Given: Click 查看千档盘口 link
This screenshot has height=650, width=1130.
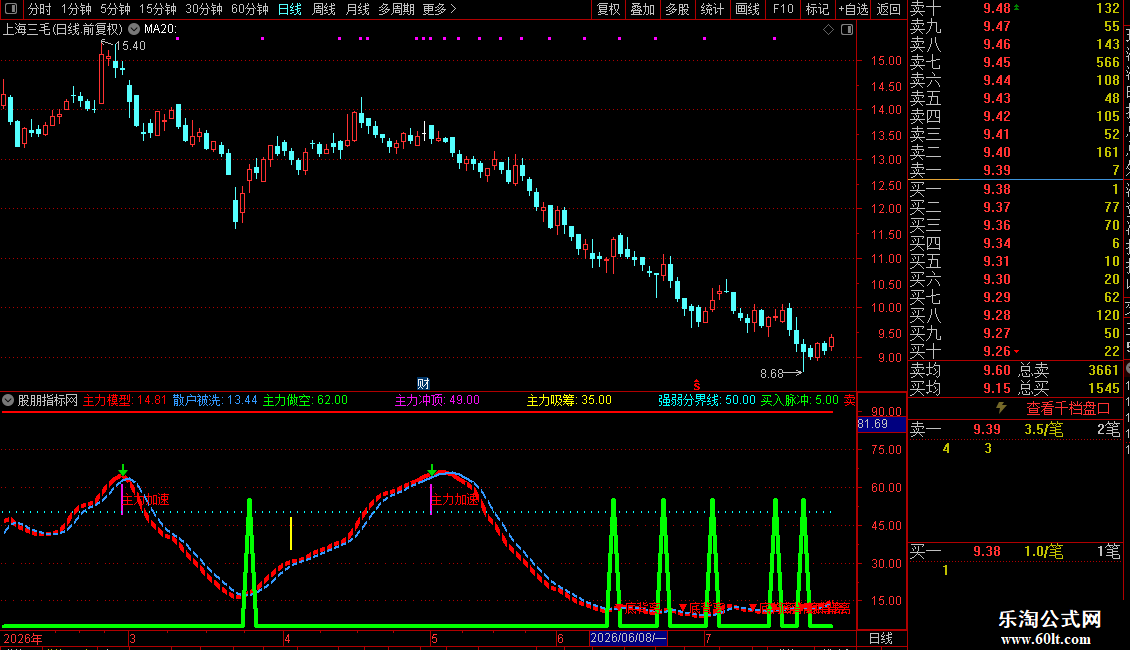Looking at the screenshot, I should [x=1068, y=409].
